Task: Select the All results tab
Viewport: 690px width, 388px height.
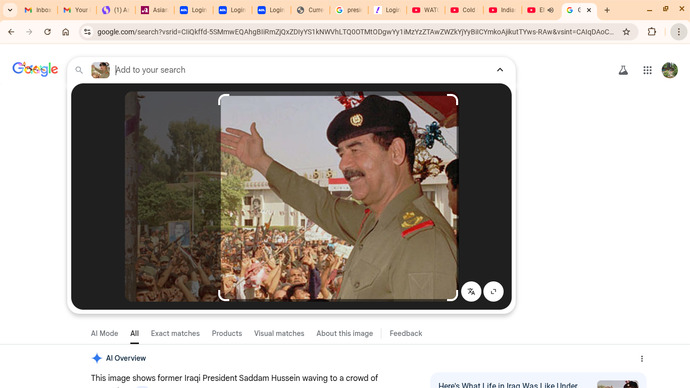Action: [134, 333]
